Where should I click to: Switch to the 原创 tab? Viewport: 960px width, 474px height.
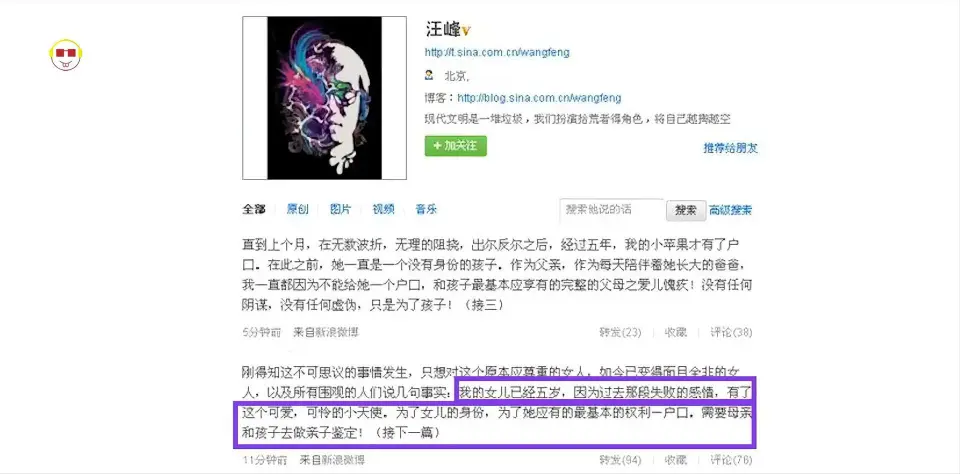(x=298, y=209)
